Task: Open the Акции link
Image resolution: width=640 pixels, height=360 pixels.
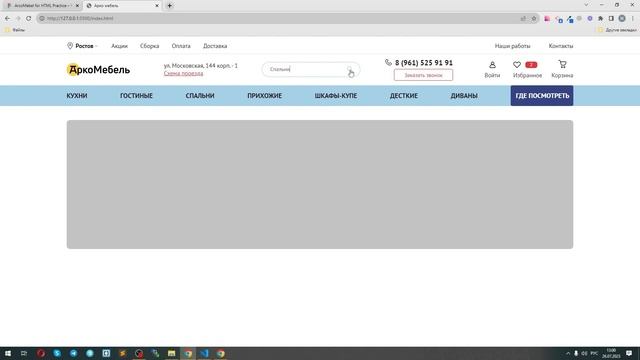Action: point(119,46)
